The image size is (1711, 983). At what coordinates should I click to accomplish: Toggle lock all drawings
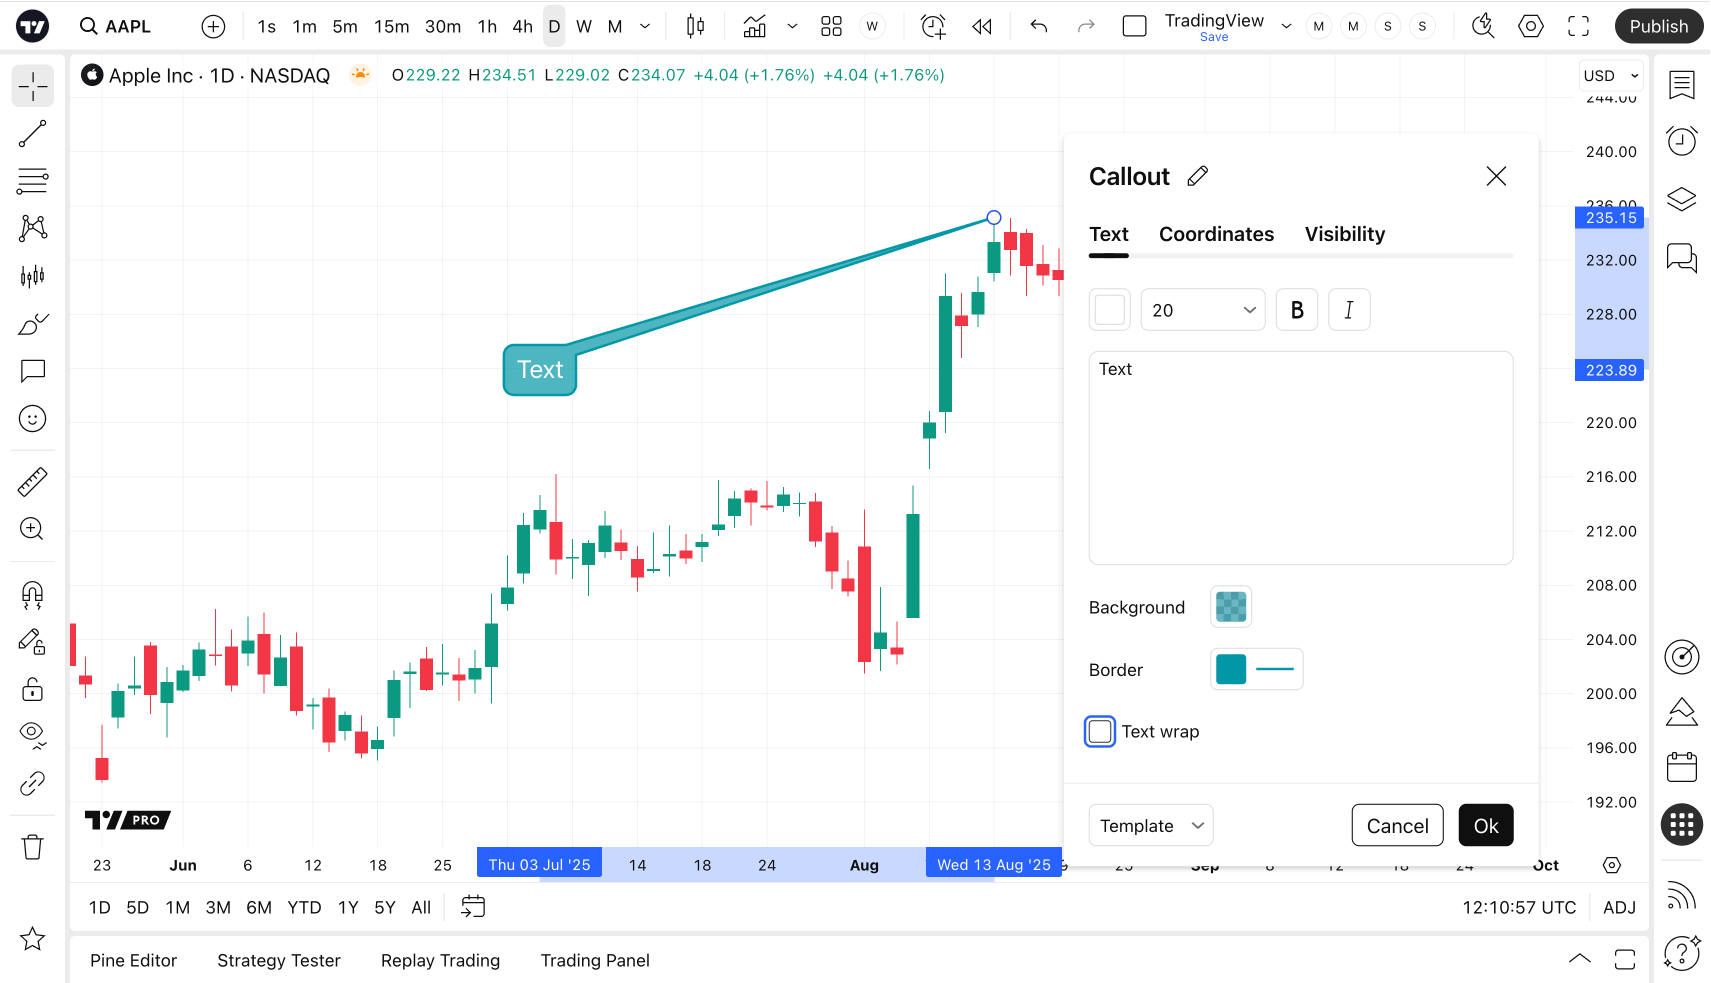pos(33,689)
